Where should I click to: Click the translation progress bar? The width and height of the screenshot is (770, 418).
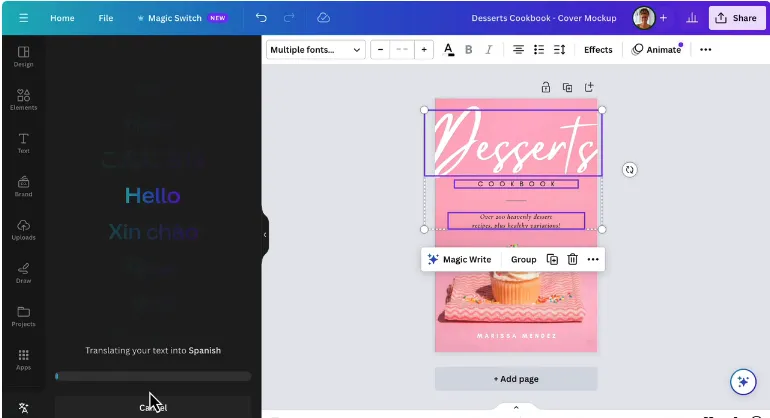click(x=153, y=376)
